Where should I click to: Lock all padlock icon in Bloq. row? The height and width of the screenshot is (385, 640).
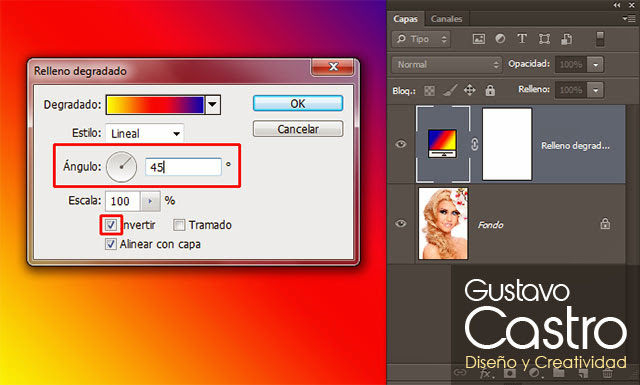(490, 90)
